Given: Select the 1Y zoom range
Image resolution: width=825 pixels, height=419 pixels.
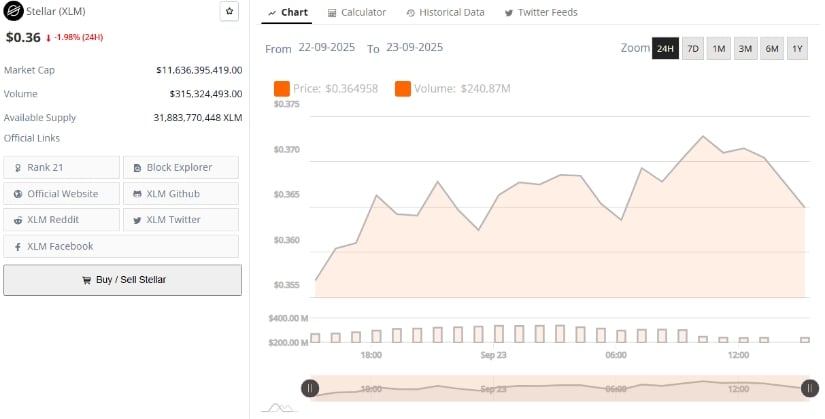Looking at the screenshot, I should (797, 48).
